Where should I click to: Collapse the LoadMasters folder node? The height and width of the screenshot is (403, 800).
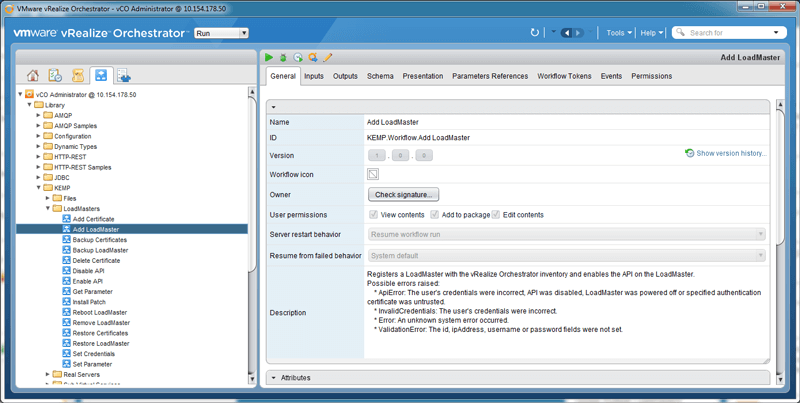coord(48,208)
